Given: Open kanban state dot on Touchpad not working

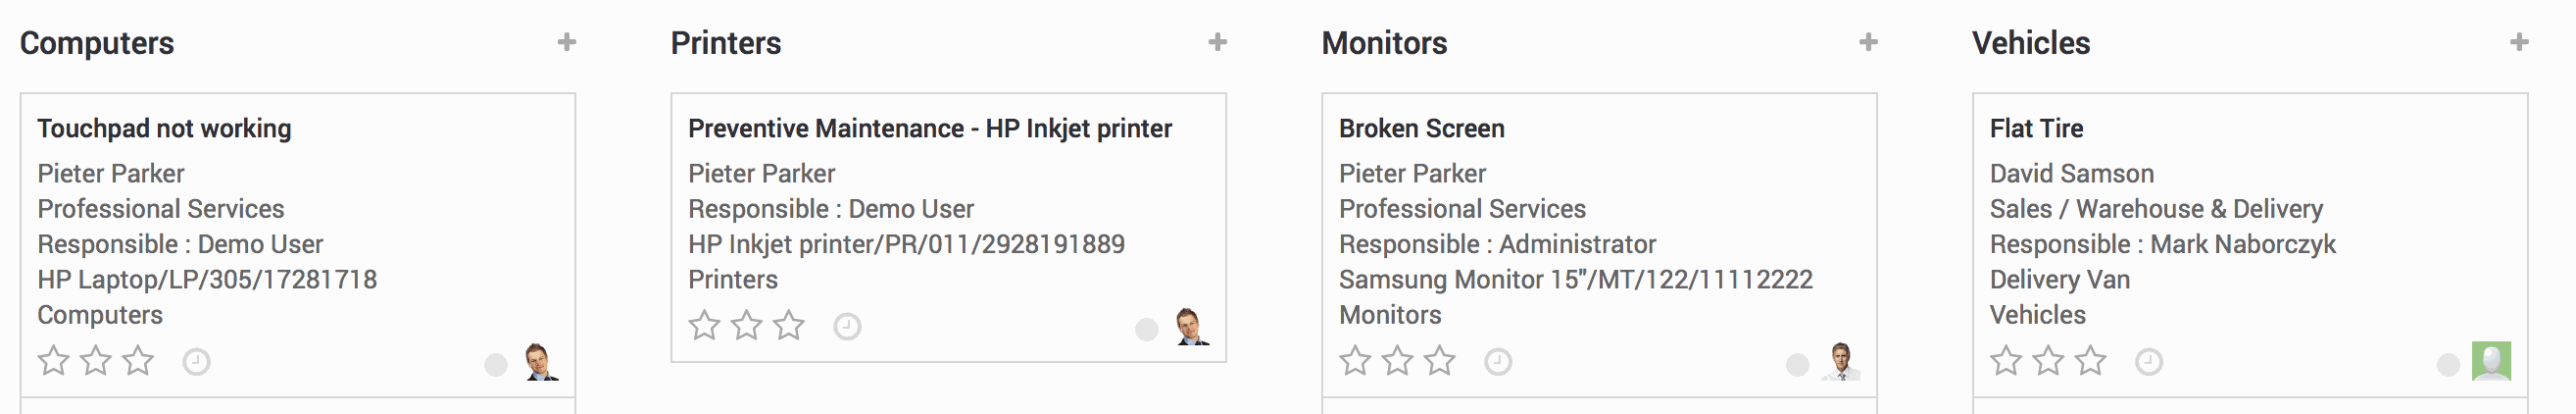Looking at the screenshot, I should click(x=496, y=365).
